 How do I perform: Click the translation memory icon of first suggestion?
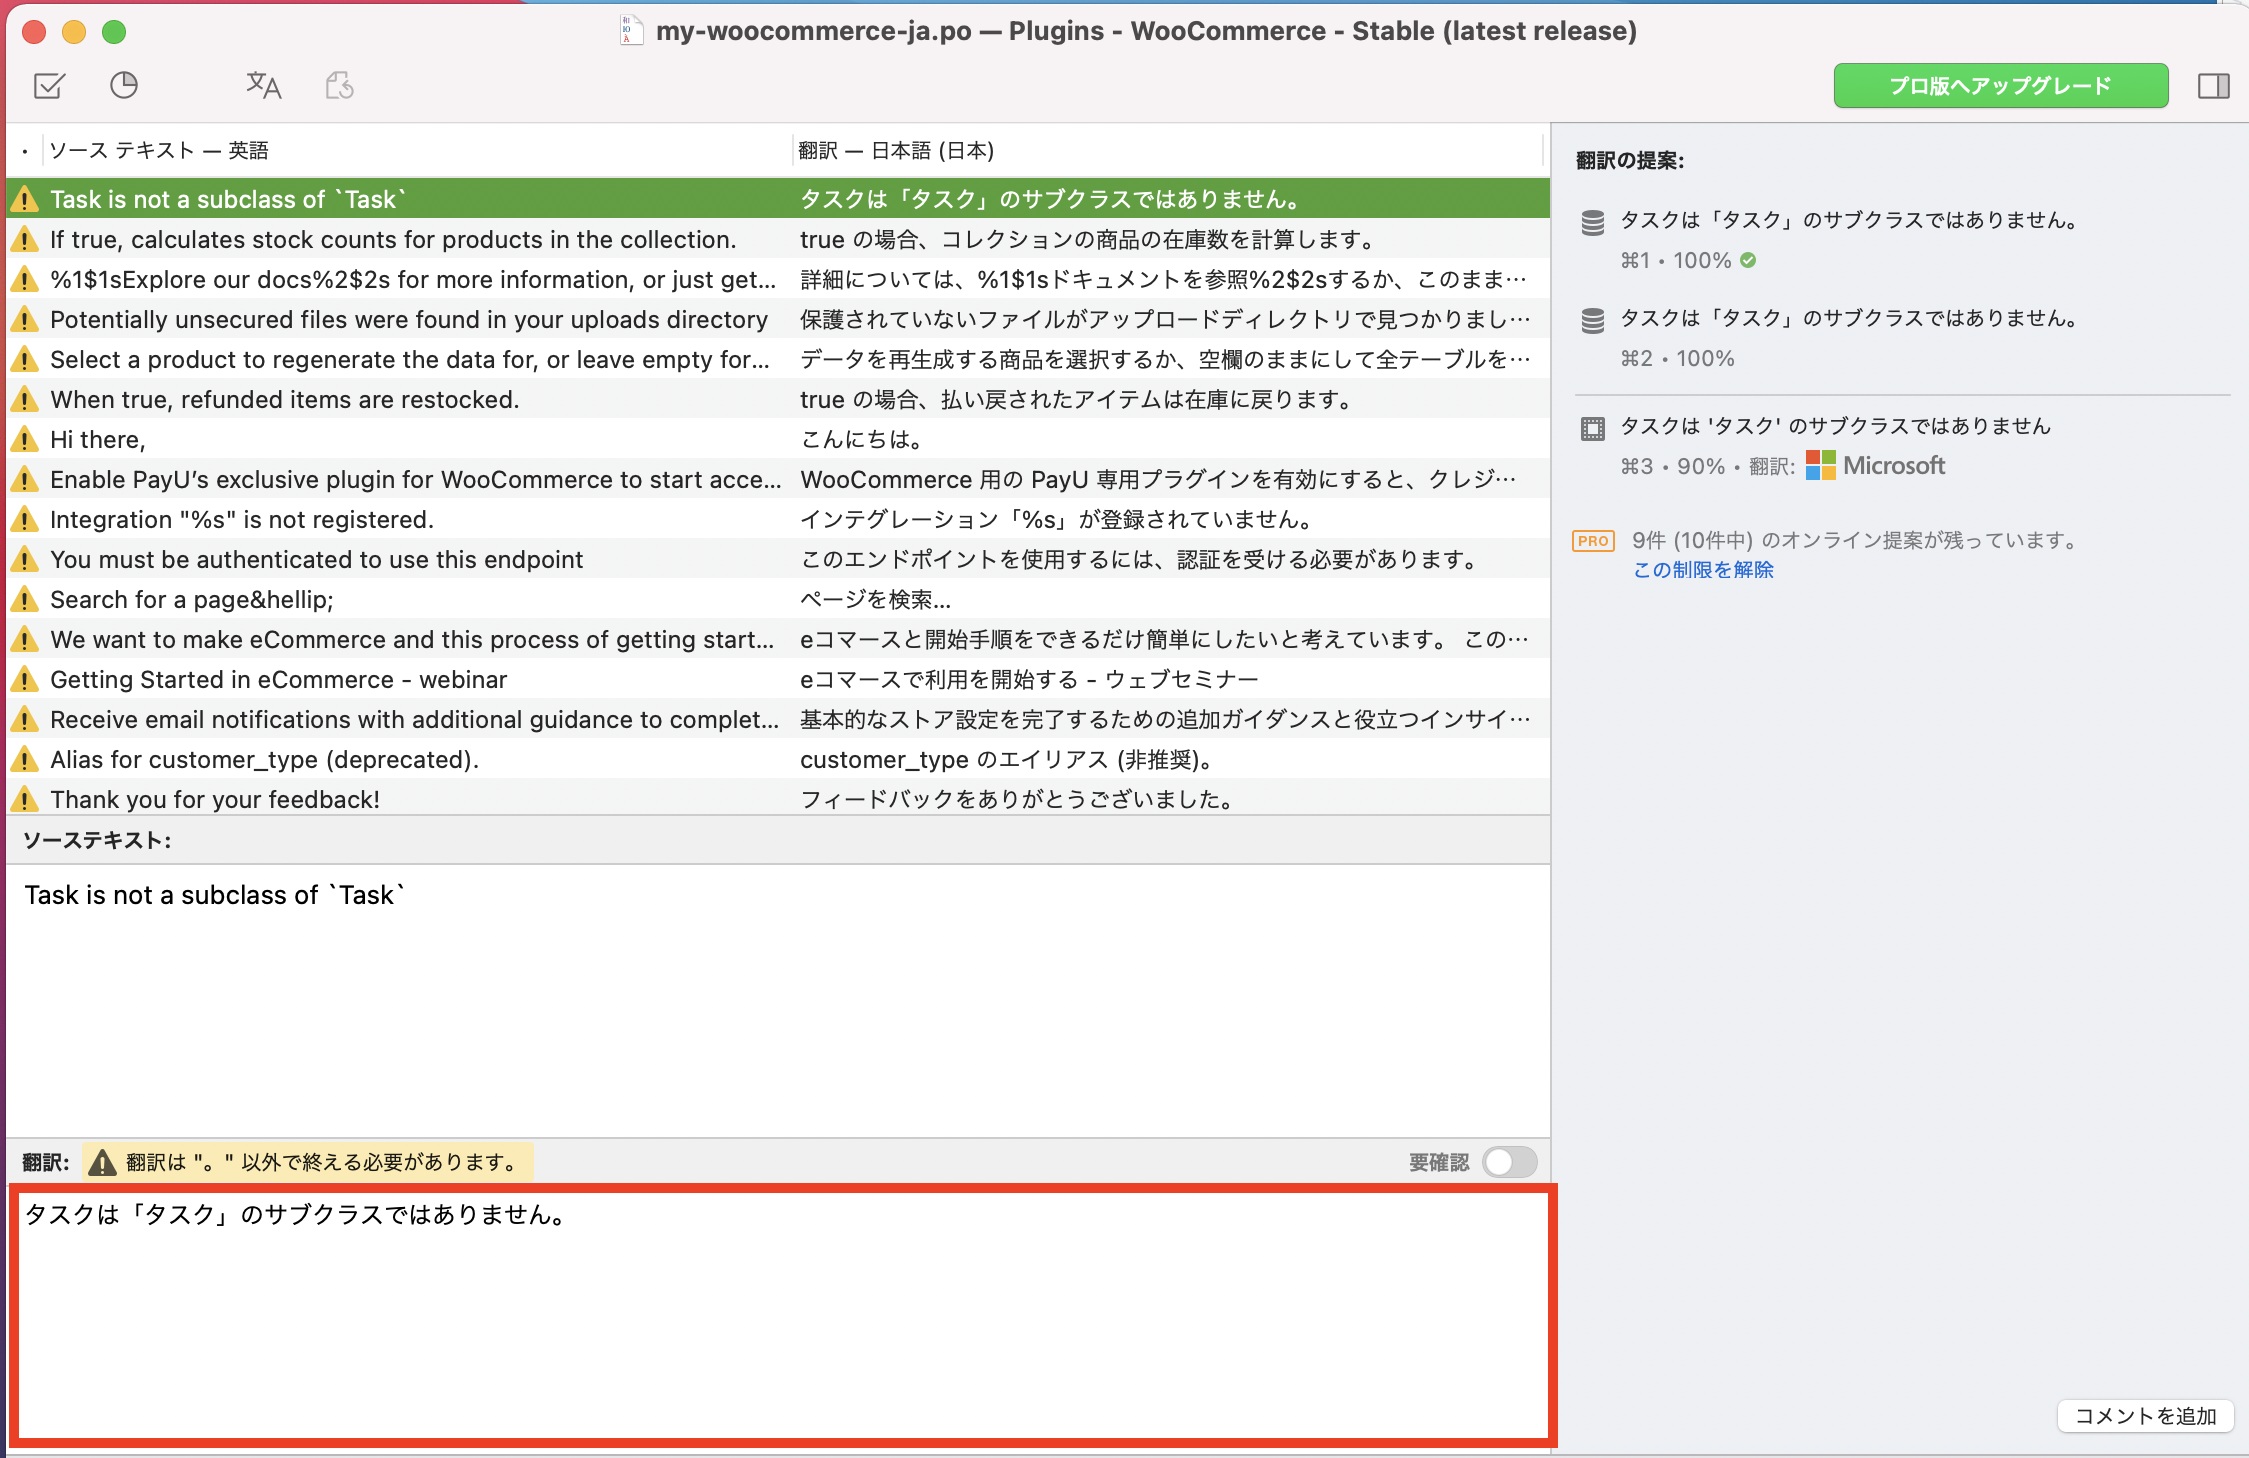pos(1593,223)
